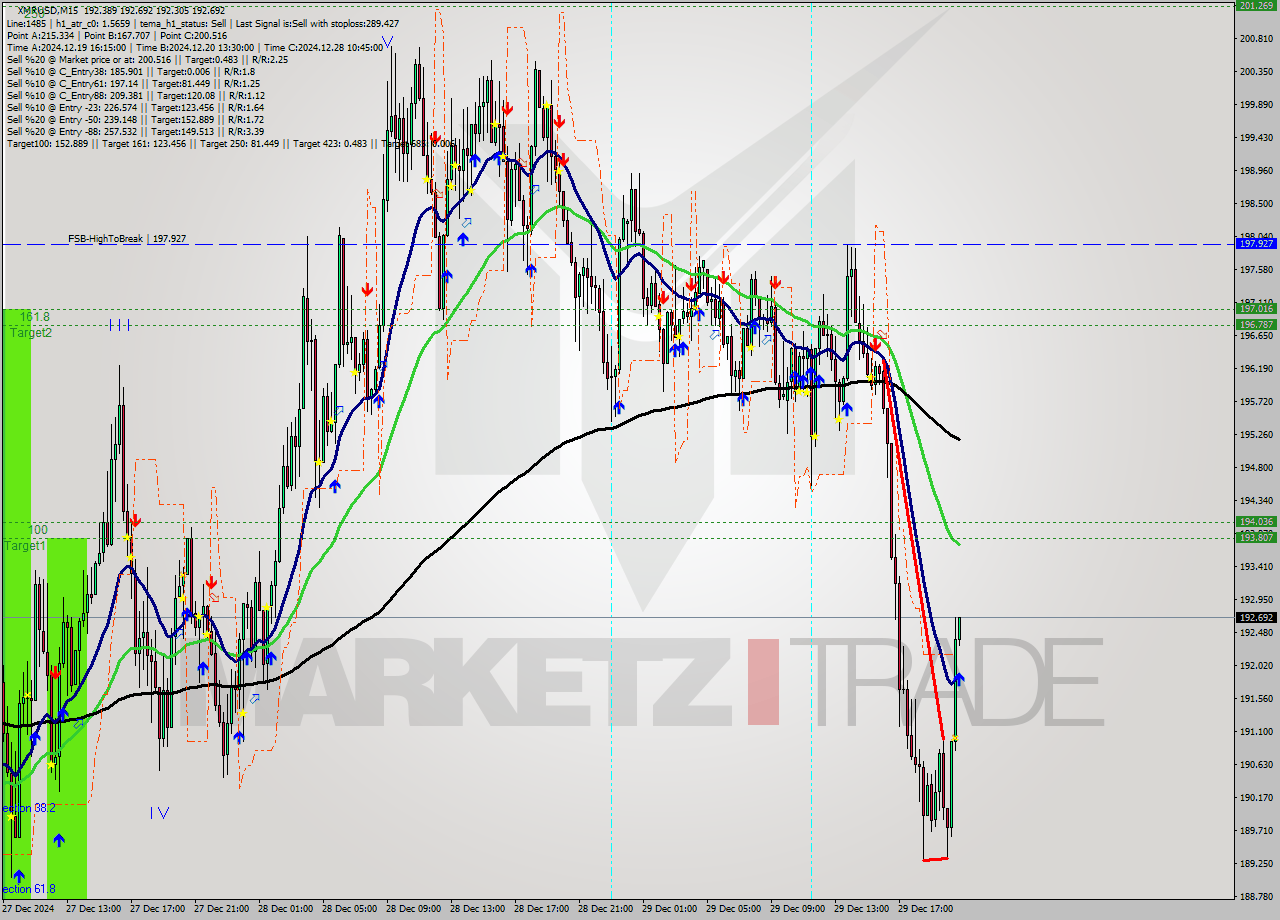Click the 'Sell %10 @ C_Entry61: 197.14' line
Image resolution: width=1280 pixels, height=920 pixels.
(133, 83)
